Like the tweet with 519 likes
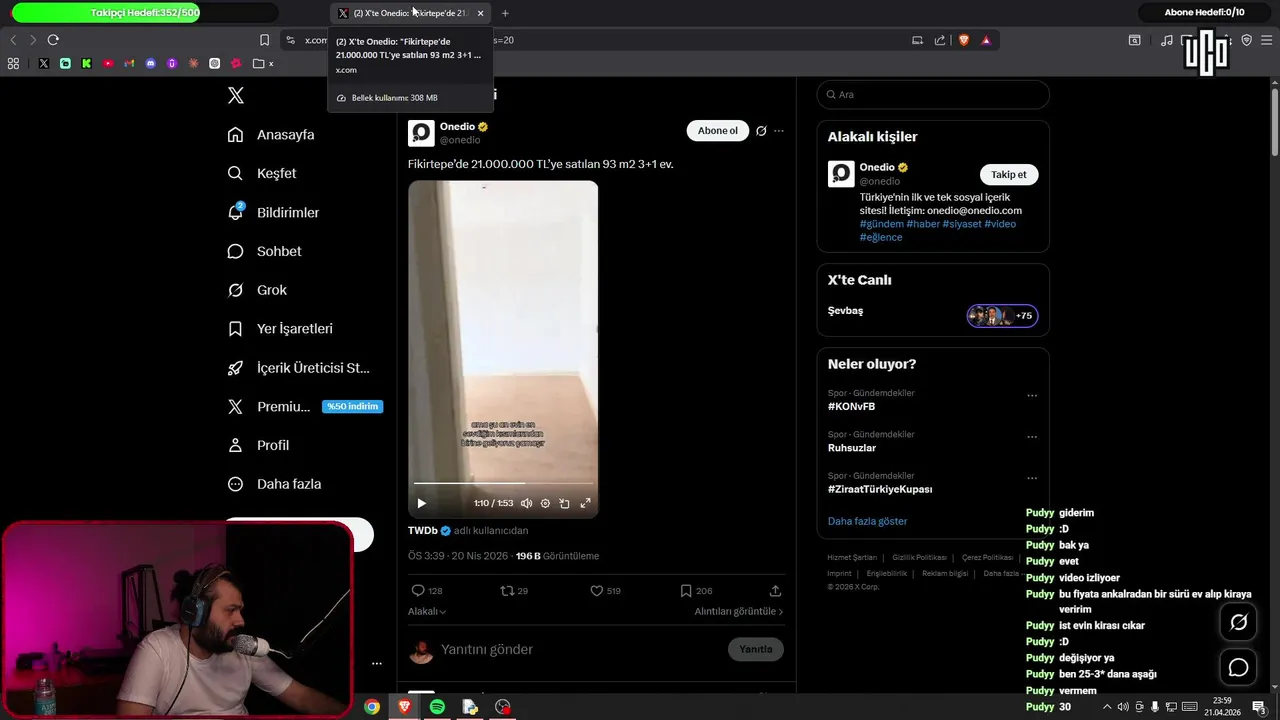The image size is (1280, 720). (605, 591)
